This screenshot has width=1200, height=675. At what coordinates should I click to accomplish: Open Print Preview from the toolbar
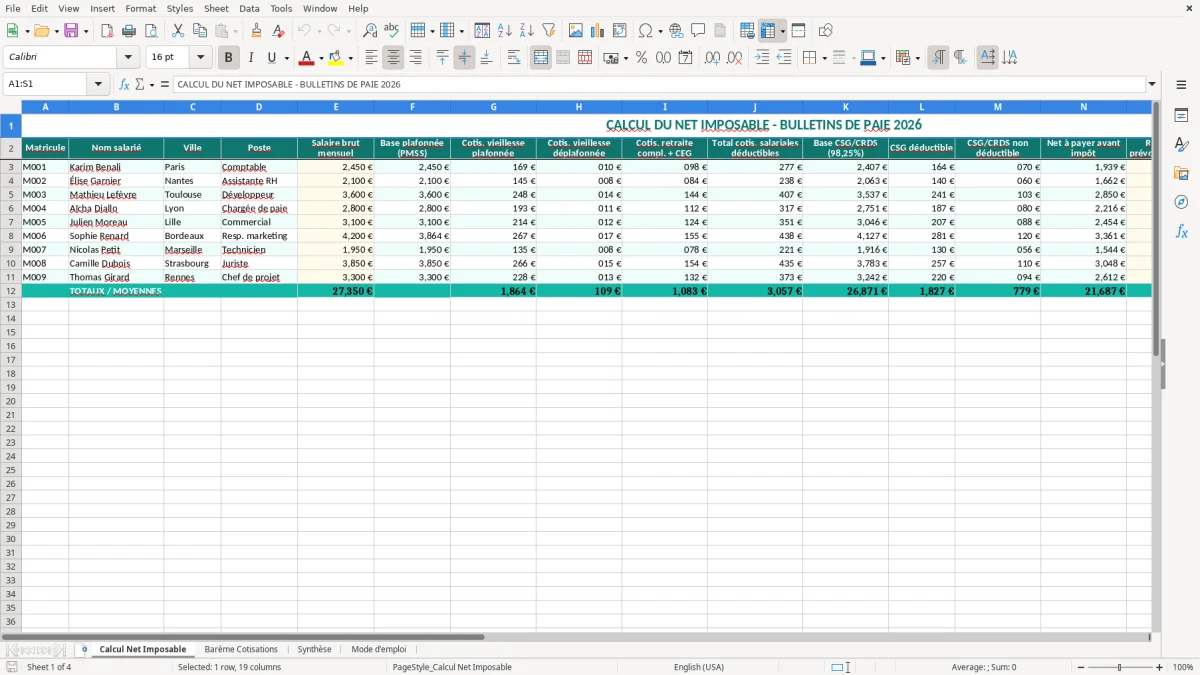point(150,31)
